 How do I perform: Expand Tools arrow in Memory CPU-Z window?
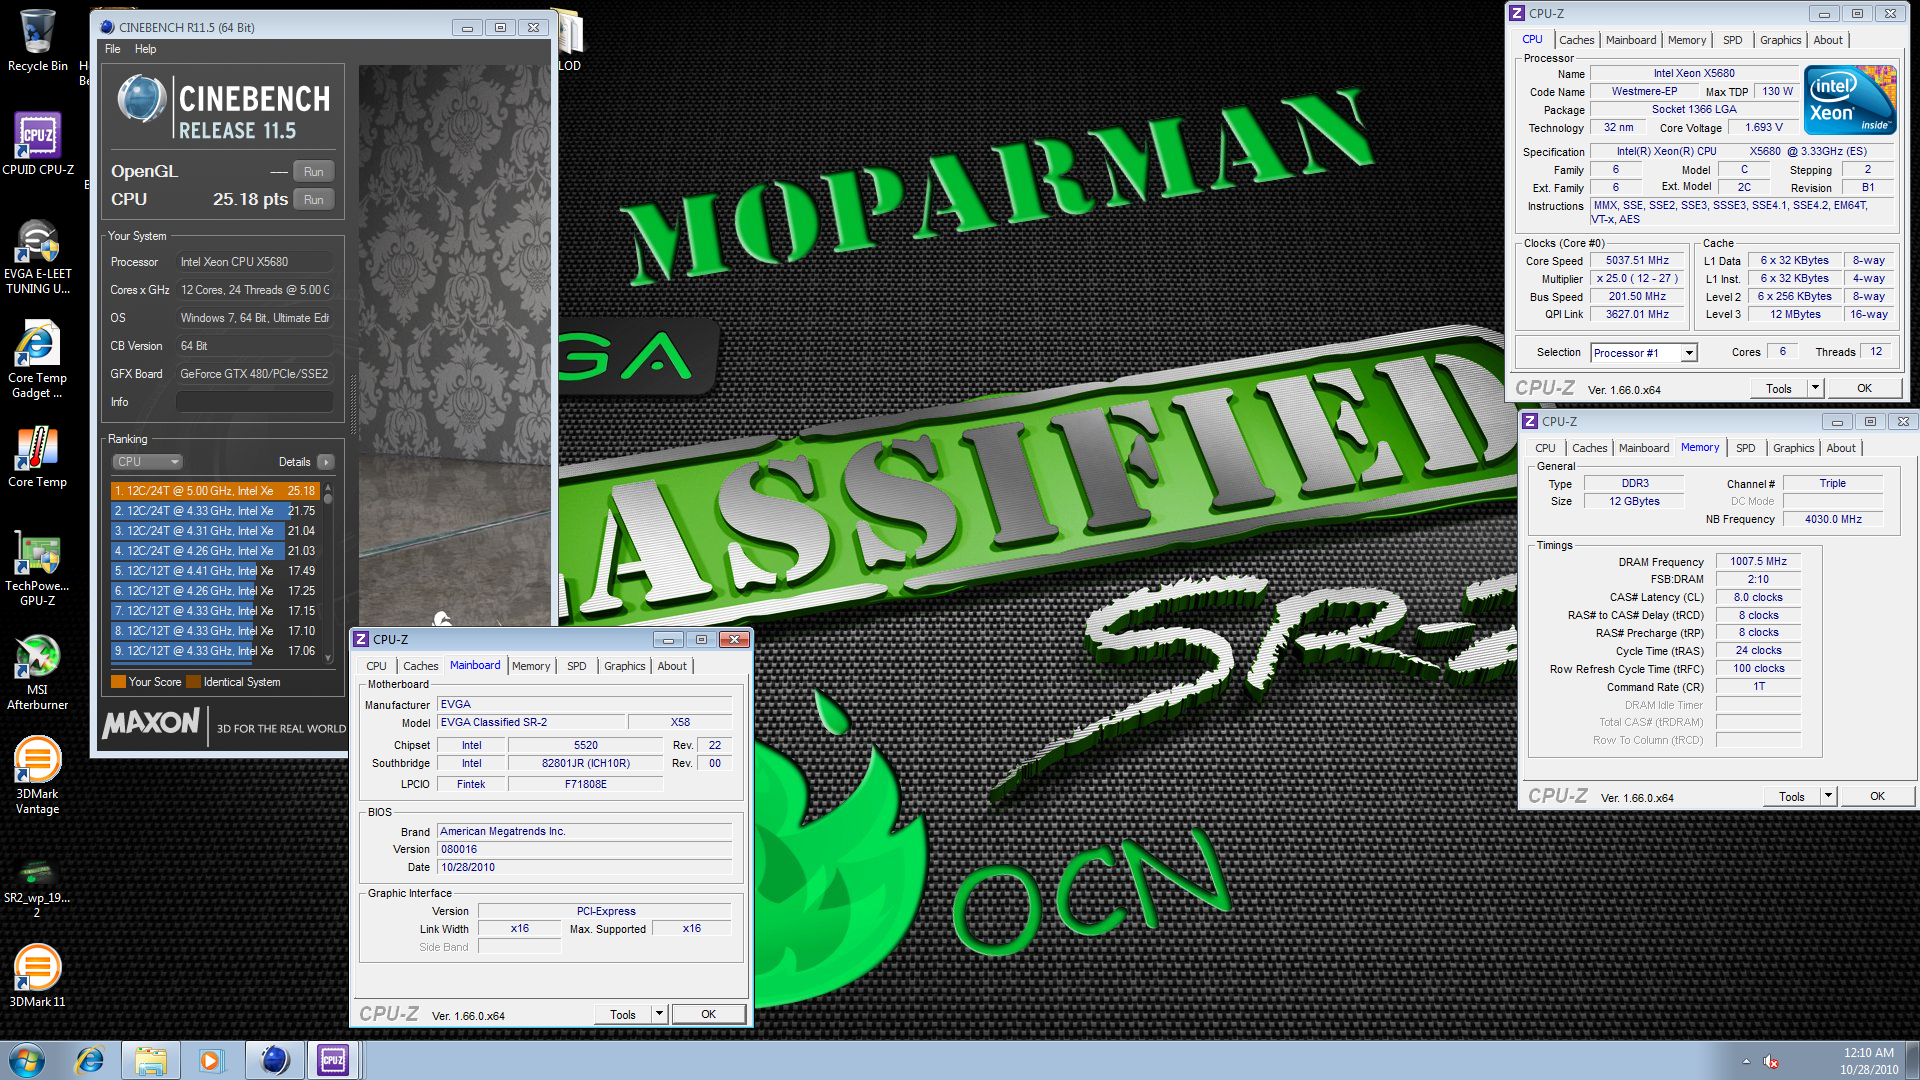(x=1828, y=796)
